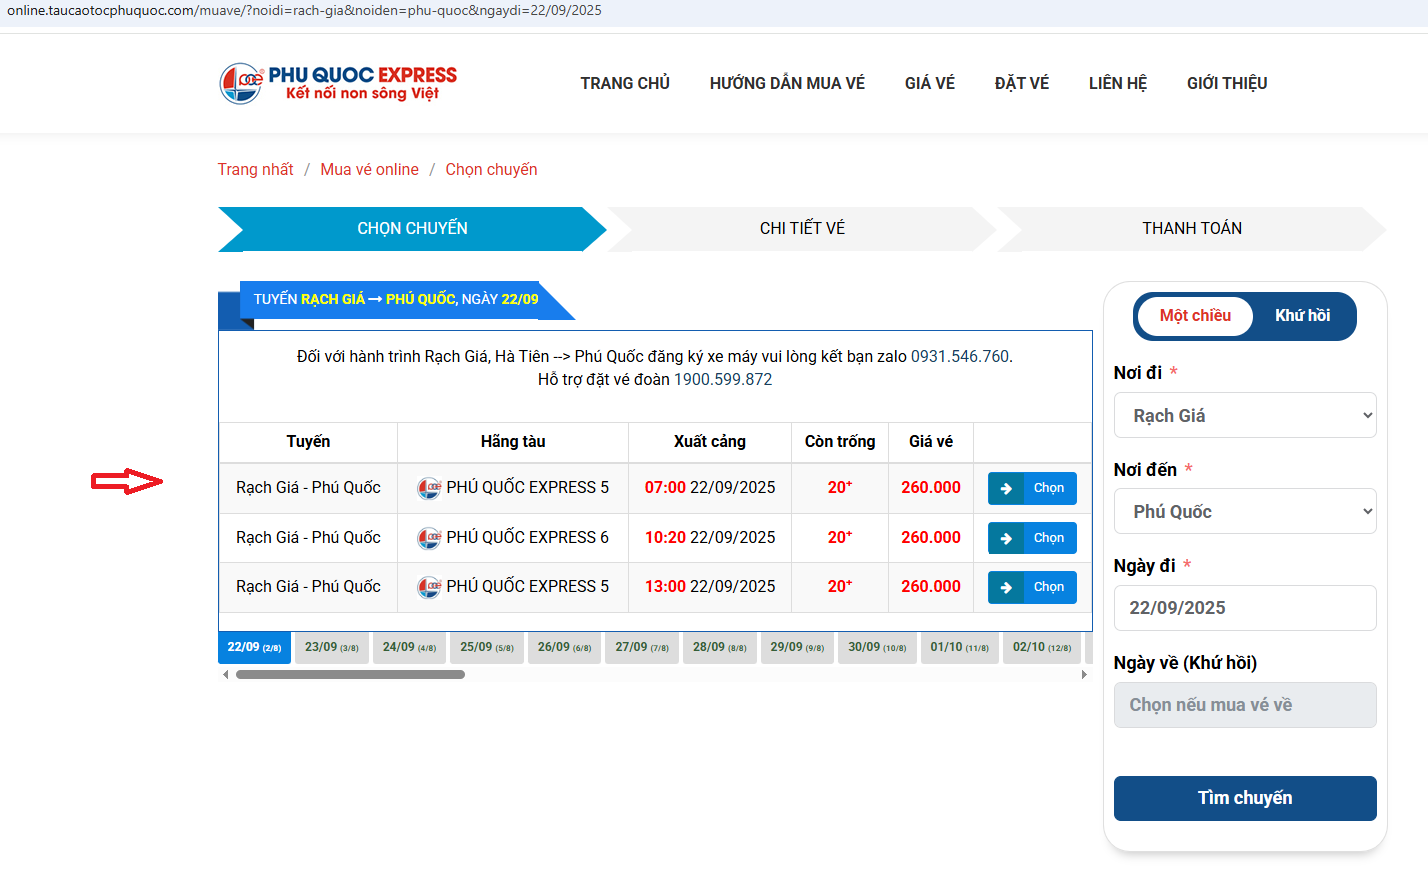1428x879 pixels.
Task: Click the Phu Quoc Express logo
Action: click(338, 83)
